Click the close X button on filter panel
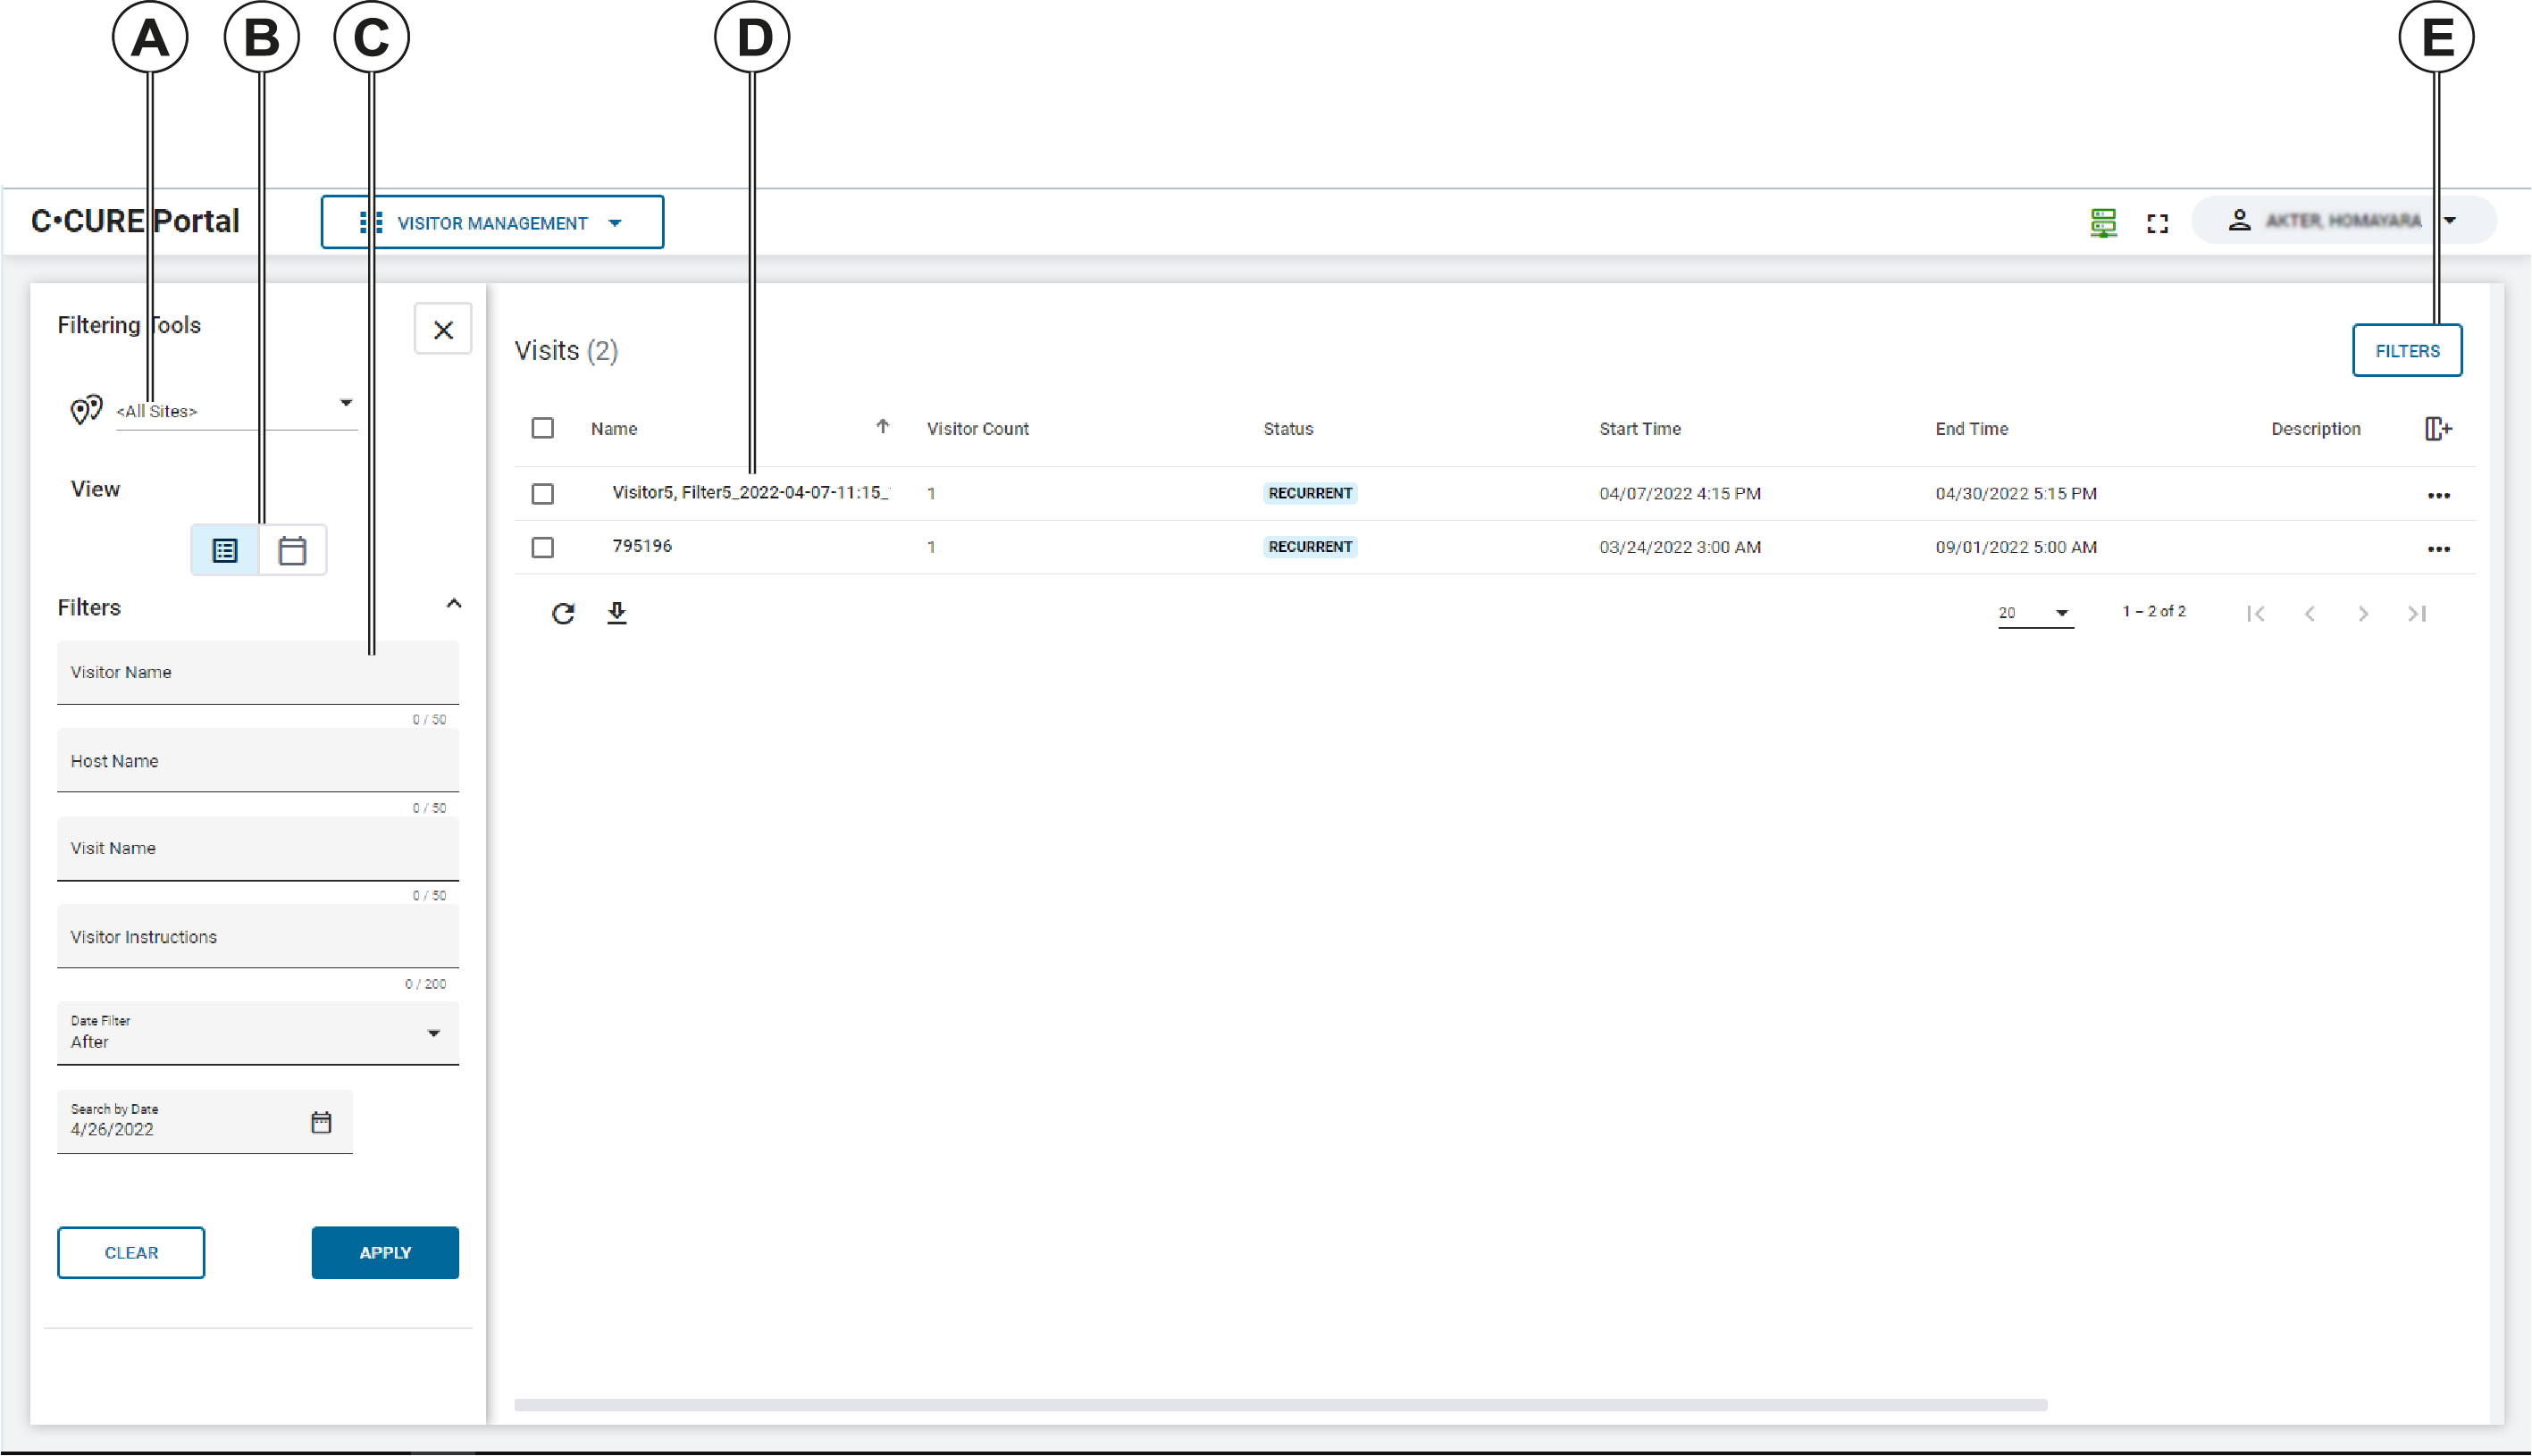The width and height of the screenshot is (2532, 1456). pyautogui.click(x=441, y=329)
